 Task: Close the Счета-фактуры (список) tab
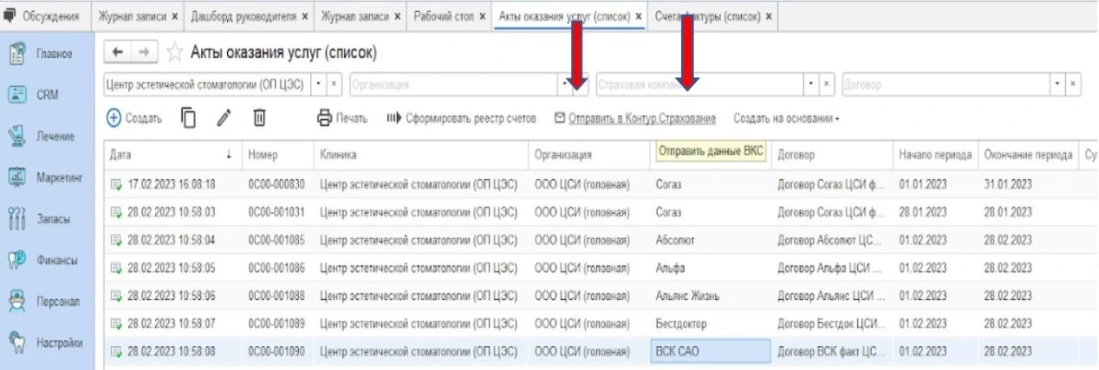click(769, 17)
